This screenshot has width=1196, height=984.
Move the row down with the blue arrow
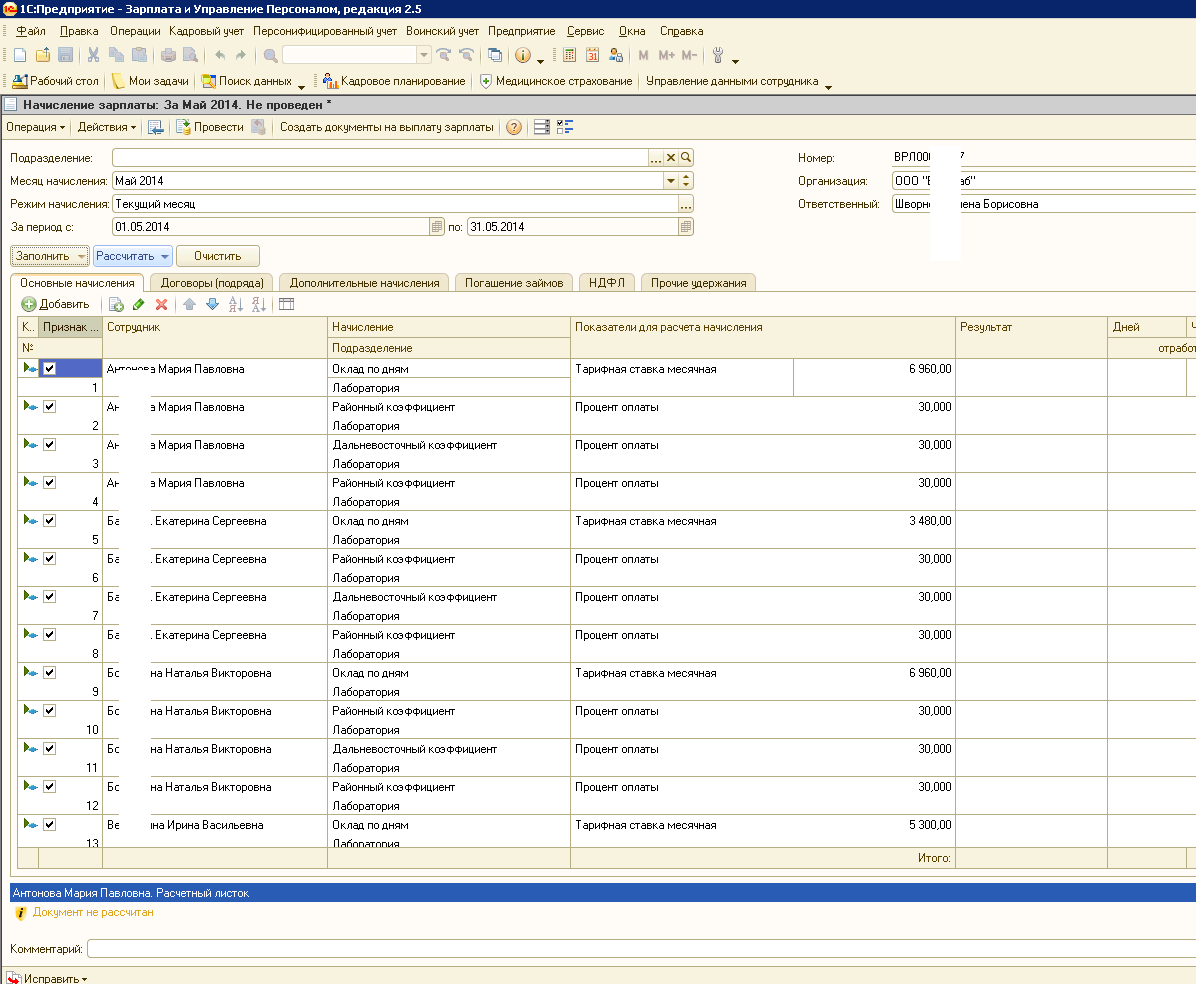212,304
